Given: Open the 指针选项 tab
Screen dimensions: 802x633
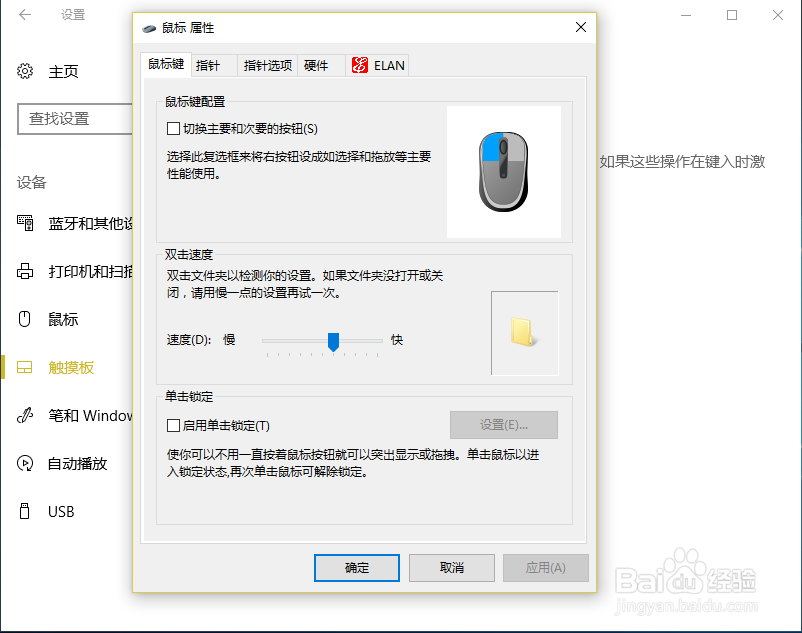Looking at the screenshot, I should coord(268,65).
